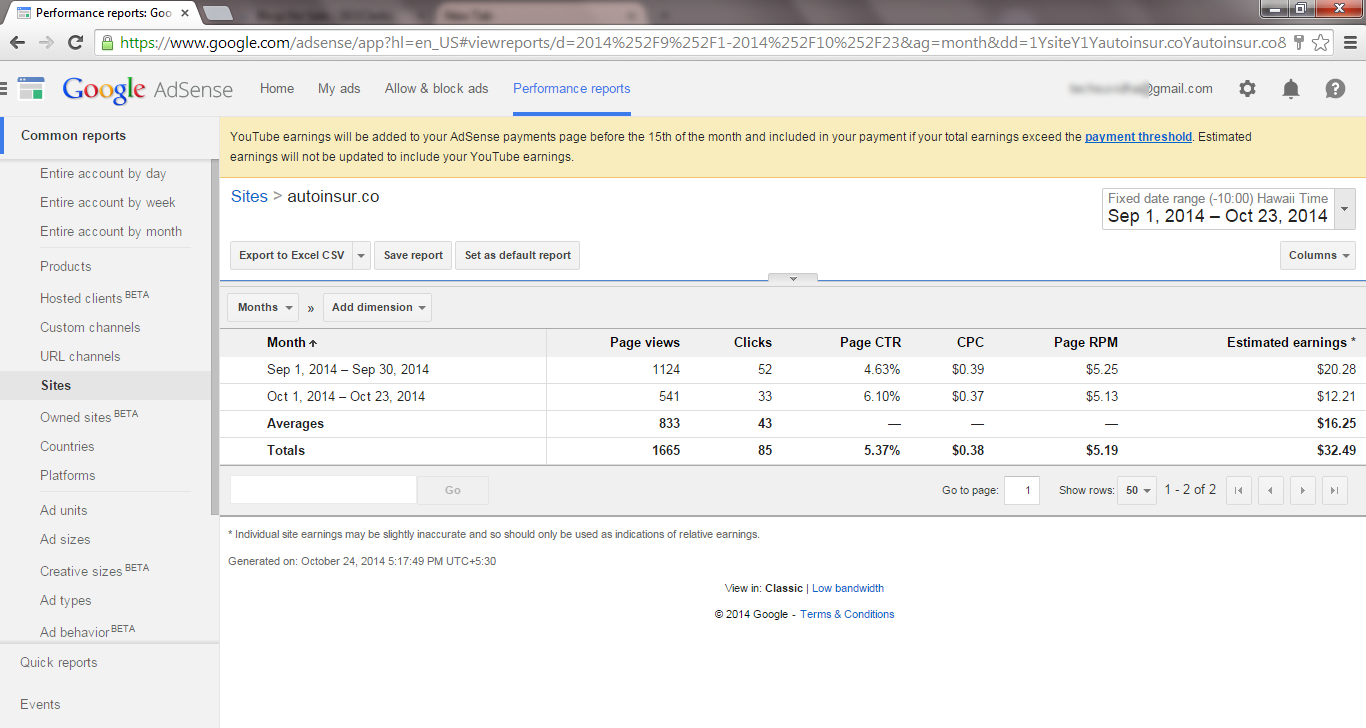Image resolution: width=1366 pixels, height=728 pixels.
Task: Open the Columns dropdown
Action: (x=1318, y=255)
